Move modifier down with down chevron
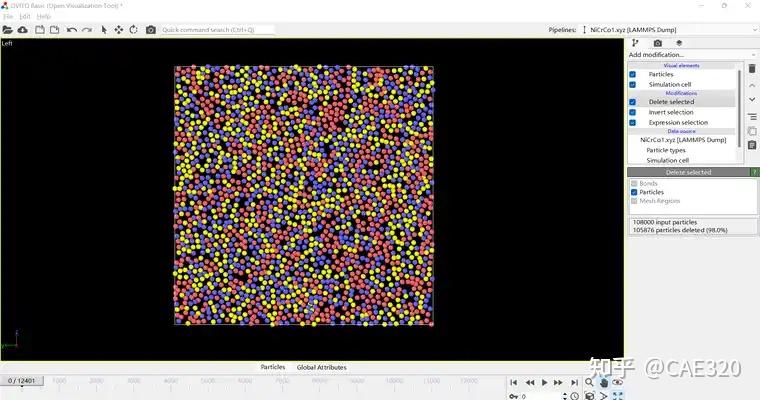760x400 pixels. coord(752,99)
